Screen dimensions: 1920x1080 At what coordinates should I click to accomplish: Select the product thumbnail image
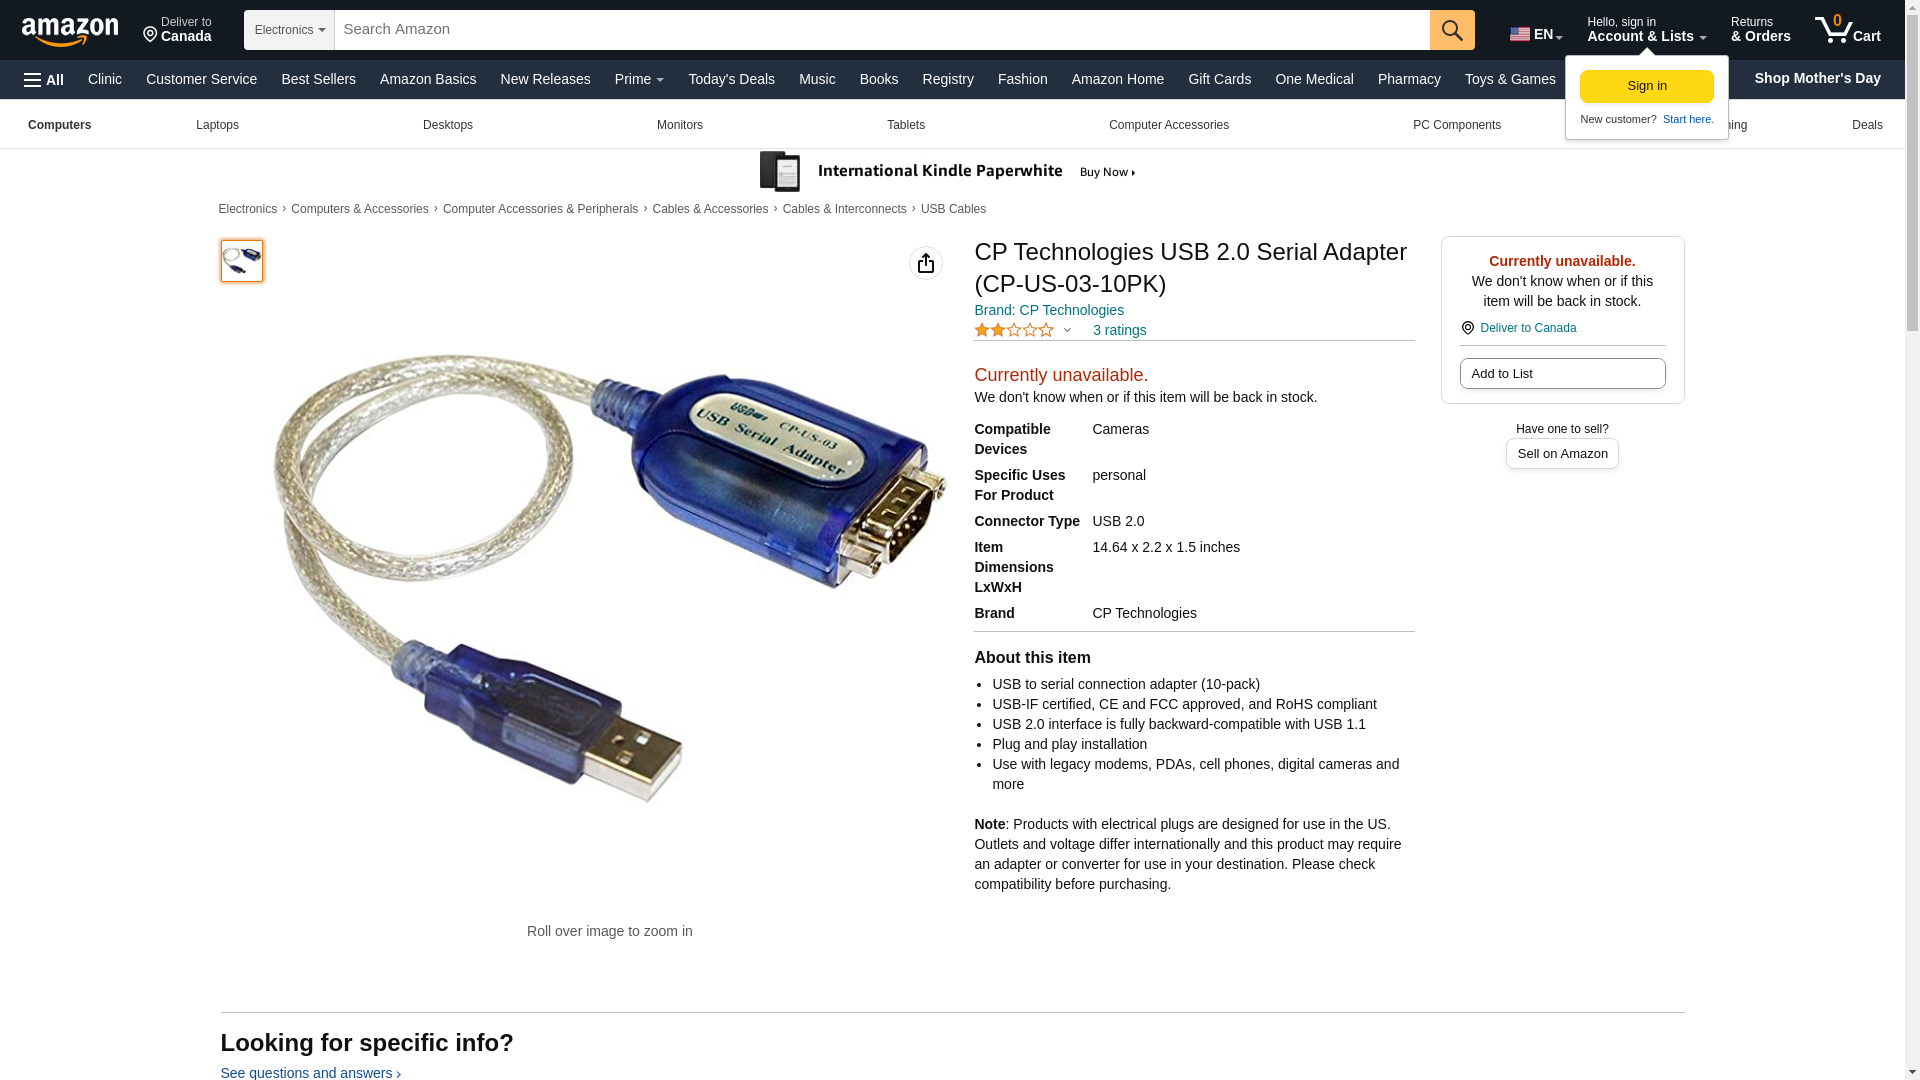pyautogui.click(x=242, y=261)
